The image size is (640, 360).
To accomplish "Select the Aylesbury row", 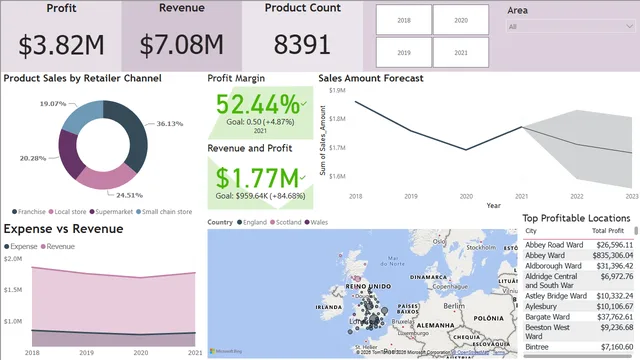I will [579, 306].
